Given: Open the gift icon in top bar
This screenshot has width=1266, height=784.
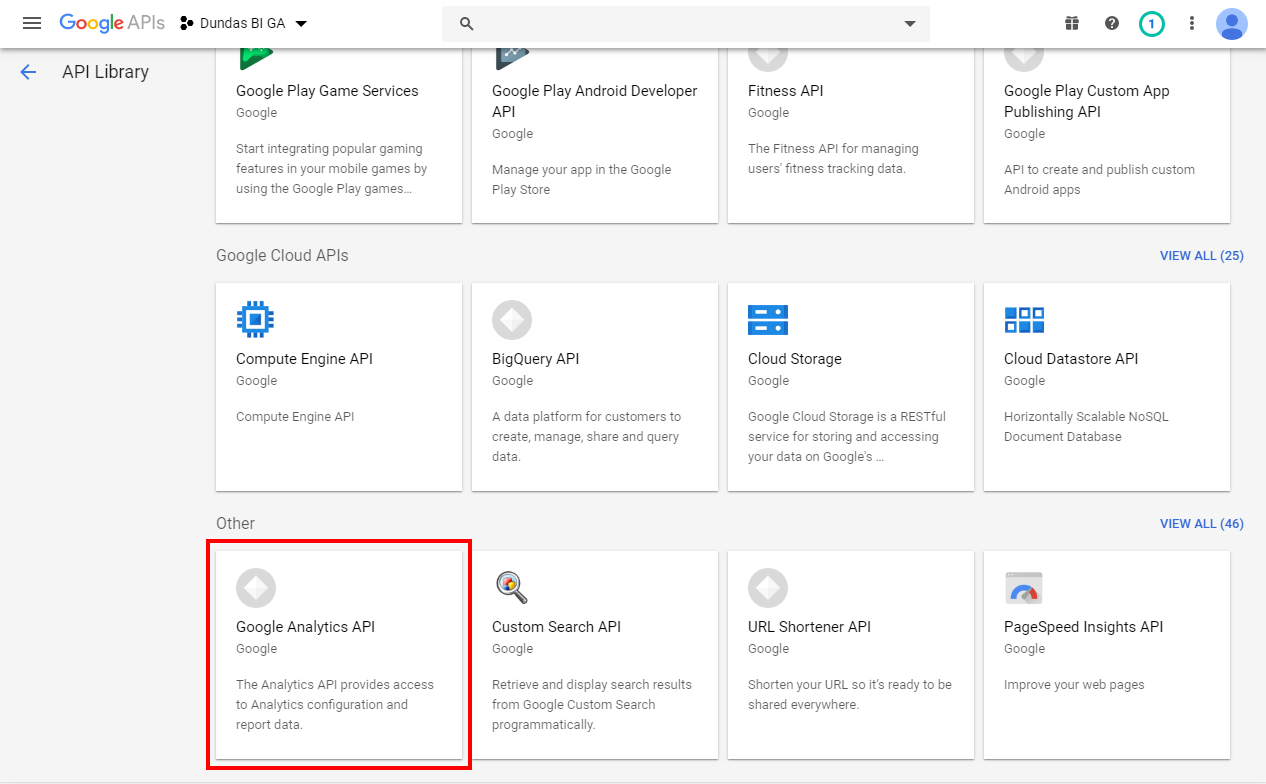Looking at the screenshot, I should tap(1072, 23).
